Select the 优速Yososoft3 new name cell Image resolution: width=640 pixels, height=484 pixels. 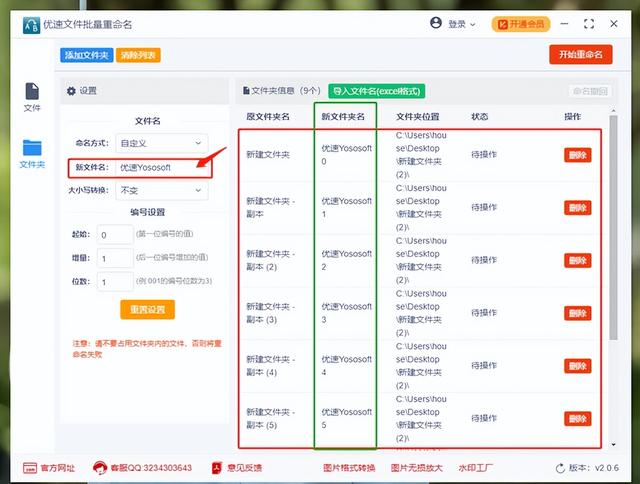(x=346, y=313)
